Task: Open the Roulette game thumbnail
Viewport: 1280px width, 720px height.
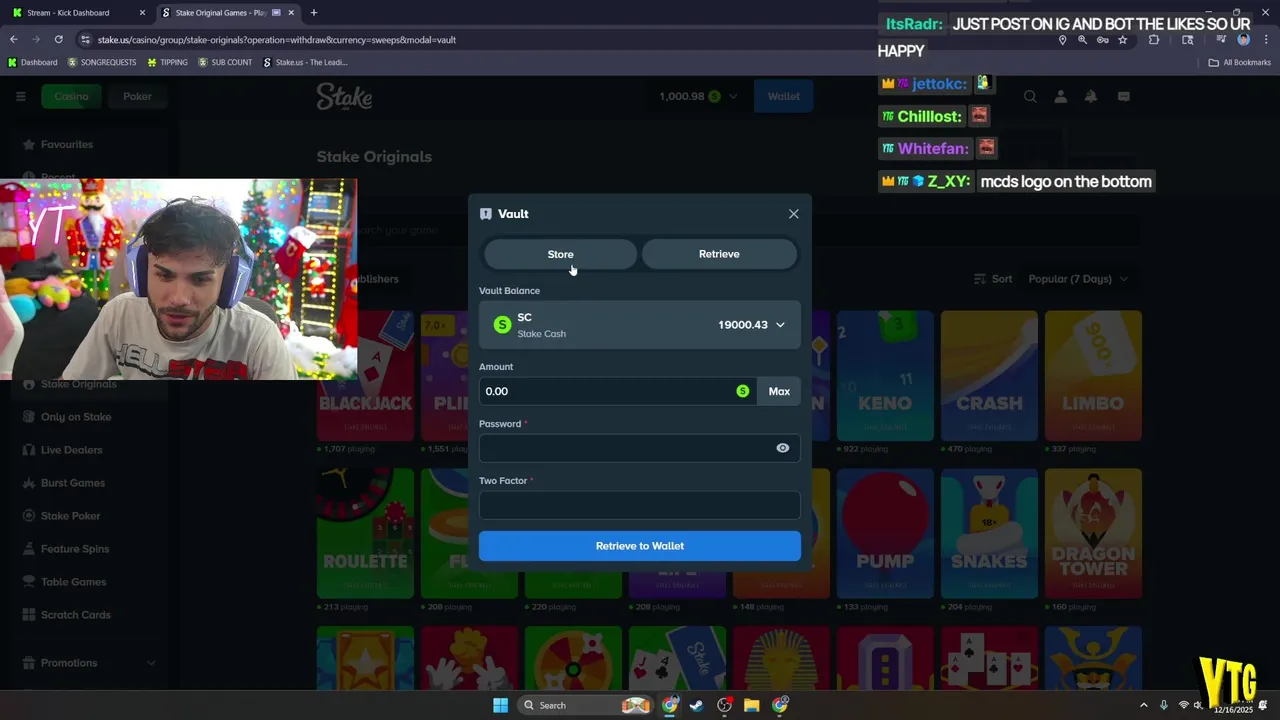Action: click(x=365, y=533)
